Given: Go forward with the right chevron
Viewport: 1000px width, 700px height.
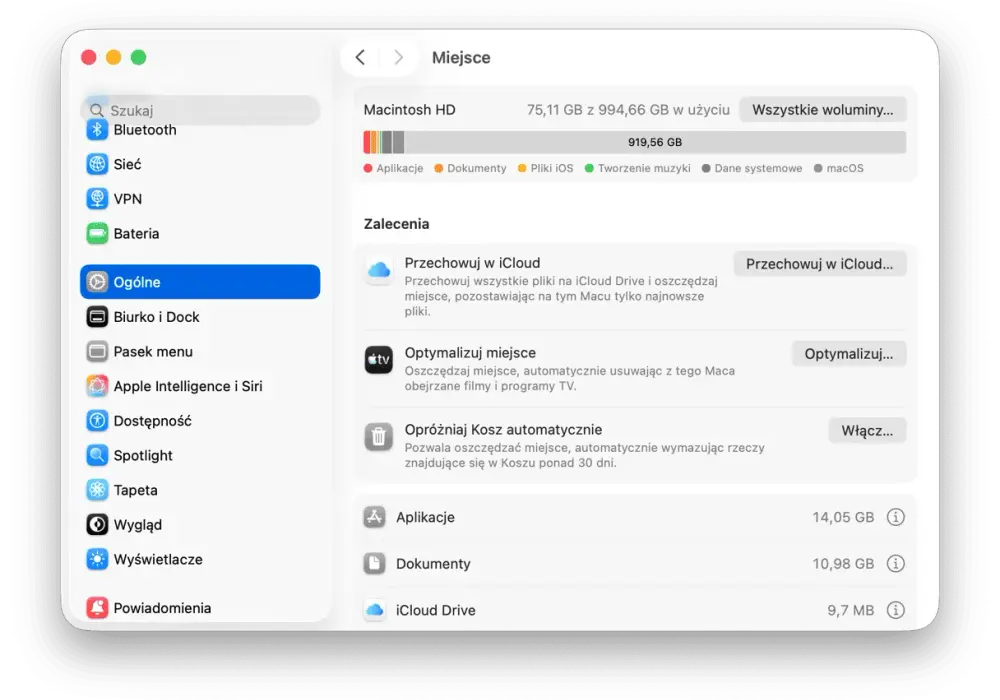Looking at the screenshot, I should pyautogui.click(x=399, y=57).
